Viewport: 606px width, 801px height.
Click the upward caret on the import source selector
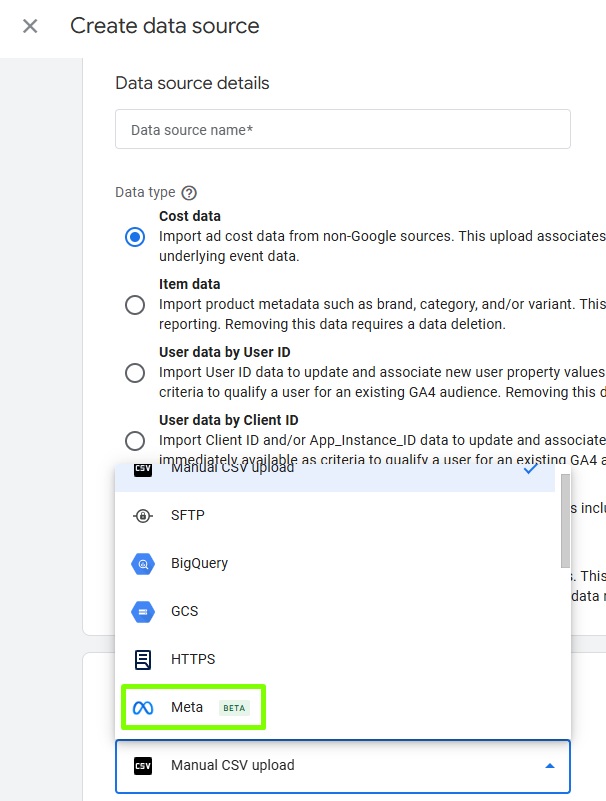pos(549,766)
